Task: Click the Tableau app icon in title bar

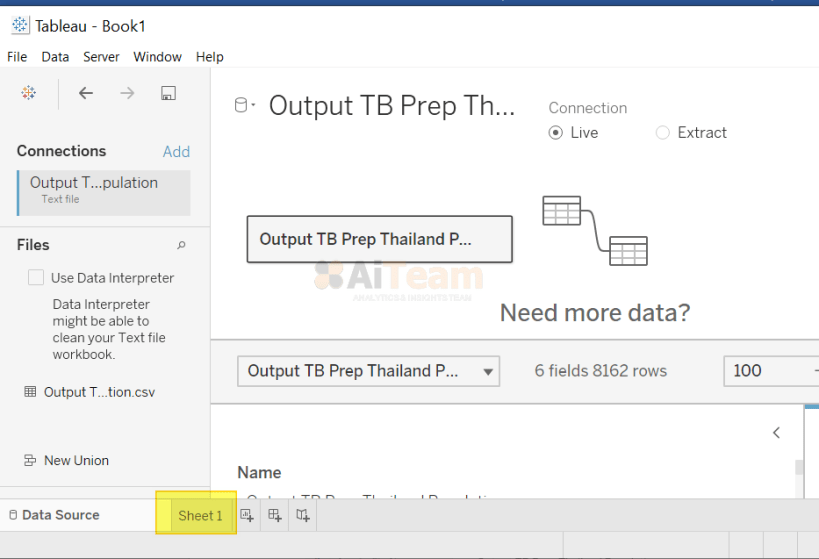Action: click(x=20, y=25)
